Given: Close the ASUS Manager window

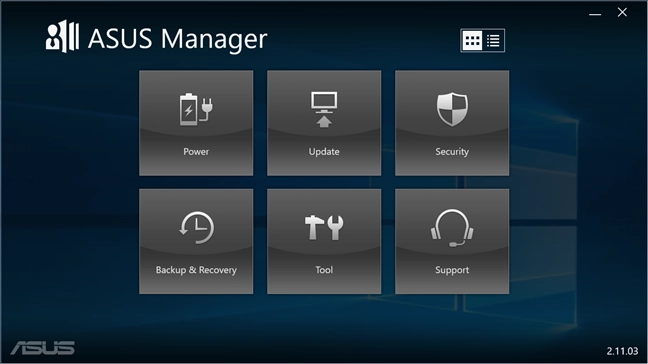Looking at the screenshot, I should click(x=622, y=13).
